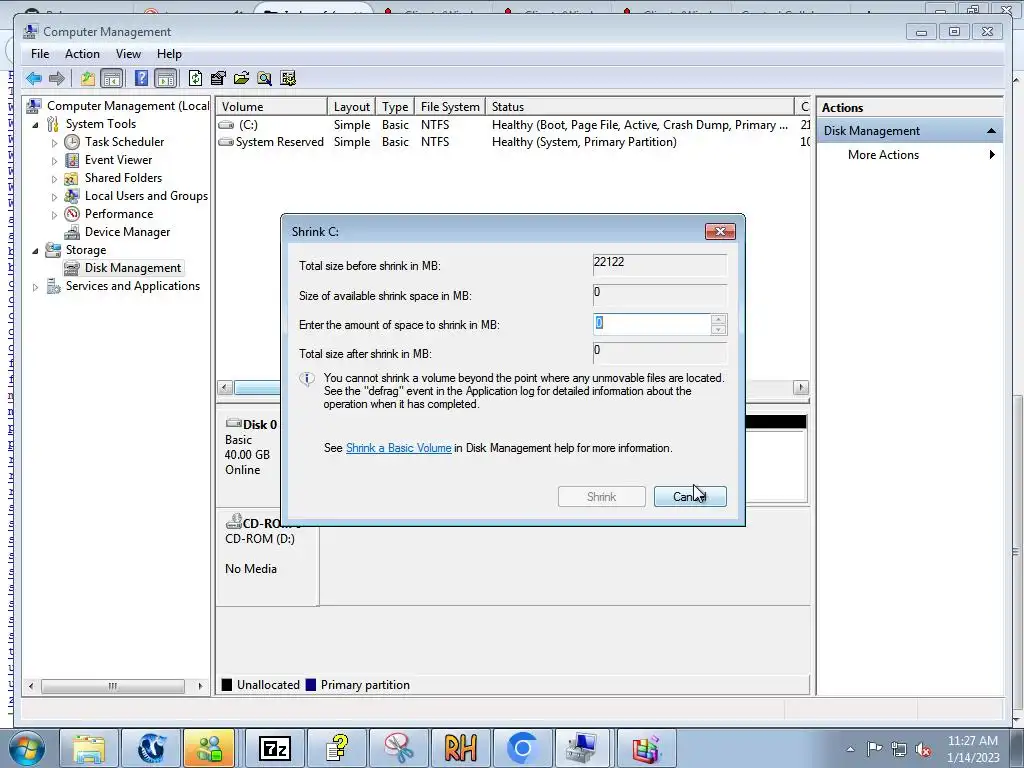Image resolution: width=1024 pixels, height=768 pixels.
Task: Open Help via the blue question mark icon
Action: tap(141, 78)
